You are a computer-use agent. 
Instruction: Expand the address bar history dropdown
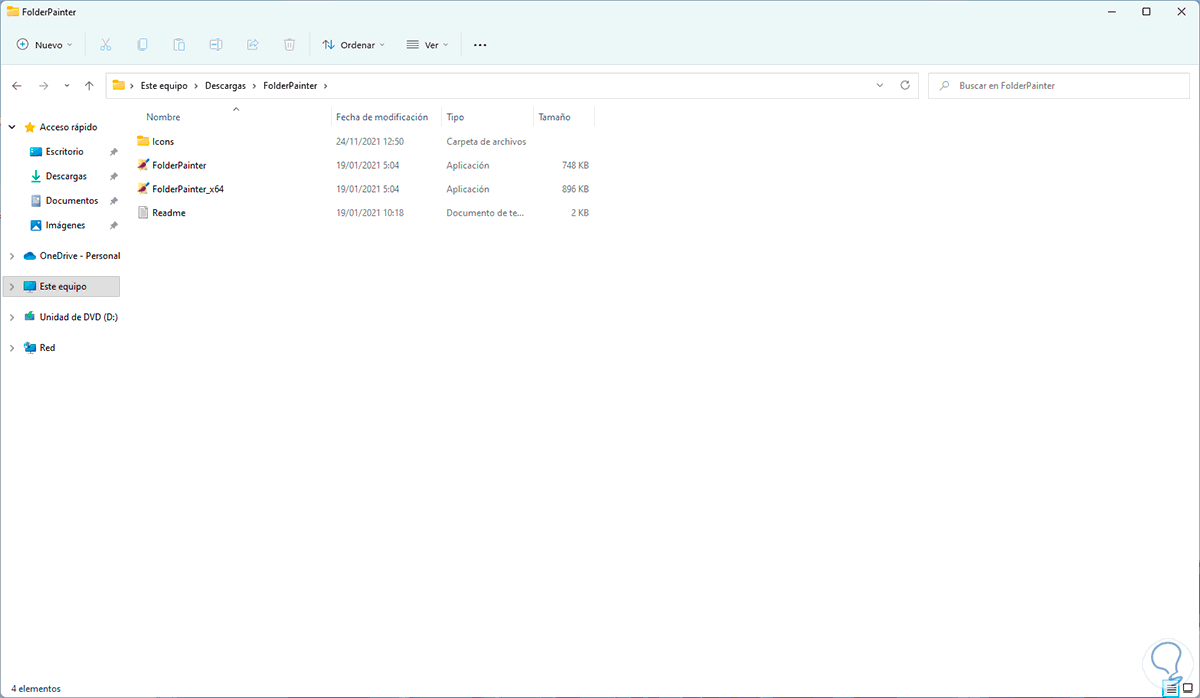point(879,86)
